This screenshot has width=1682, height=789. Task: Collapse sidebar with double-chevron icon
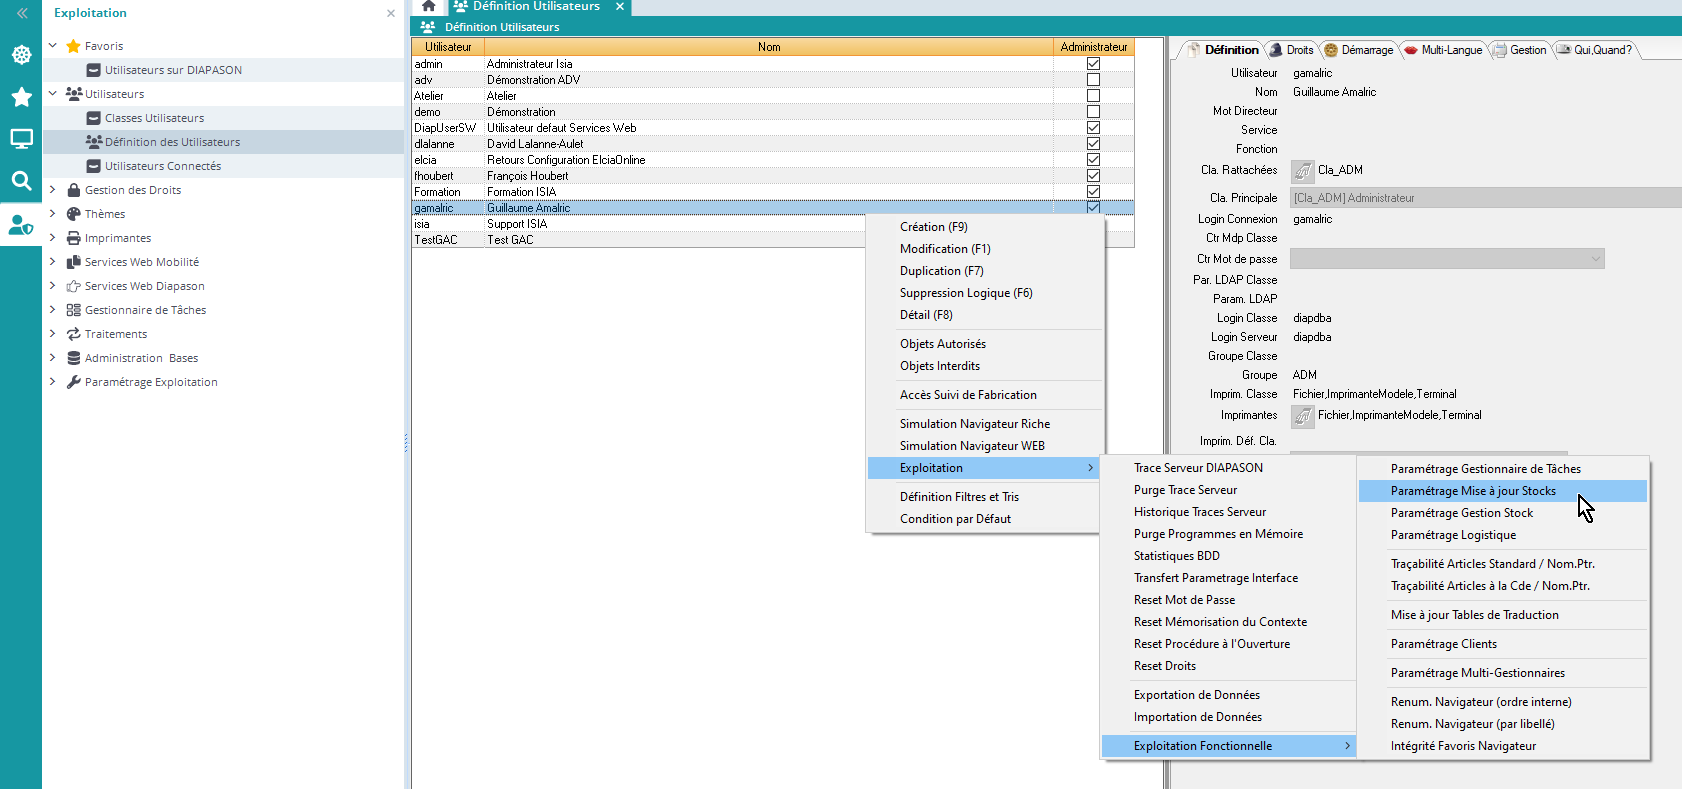pos(21,13)
